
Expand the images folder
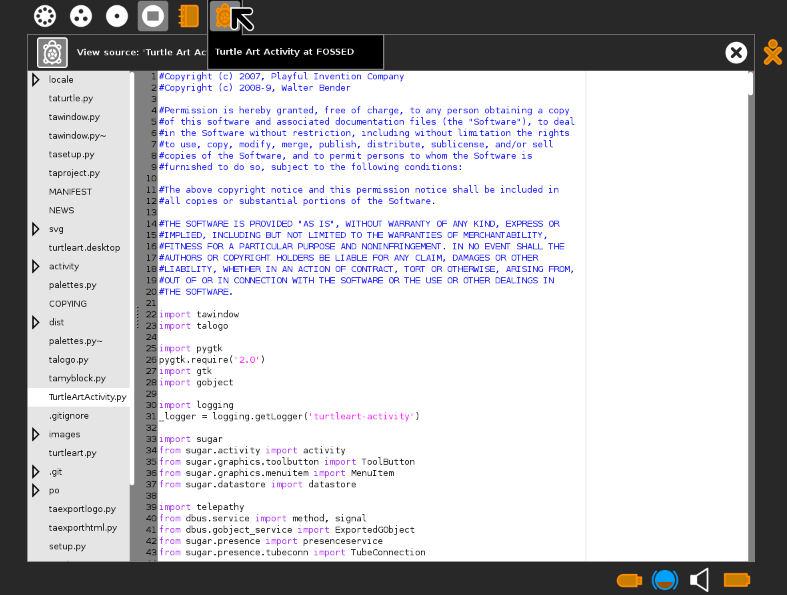coord(36,434)
